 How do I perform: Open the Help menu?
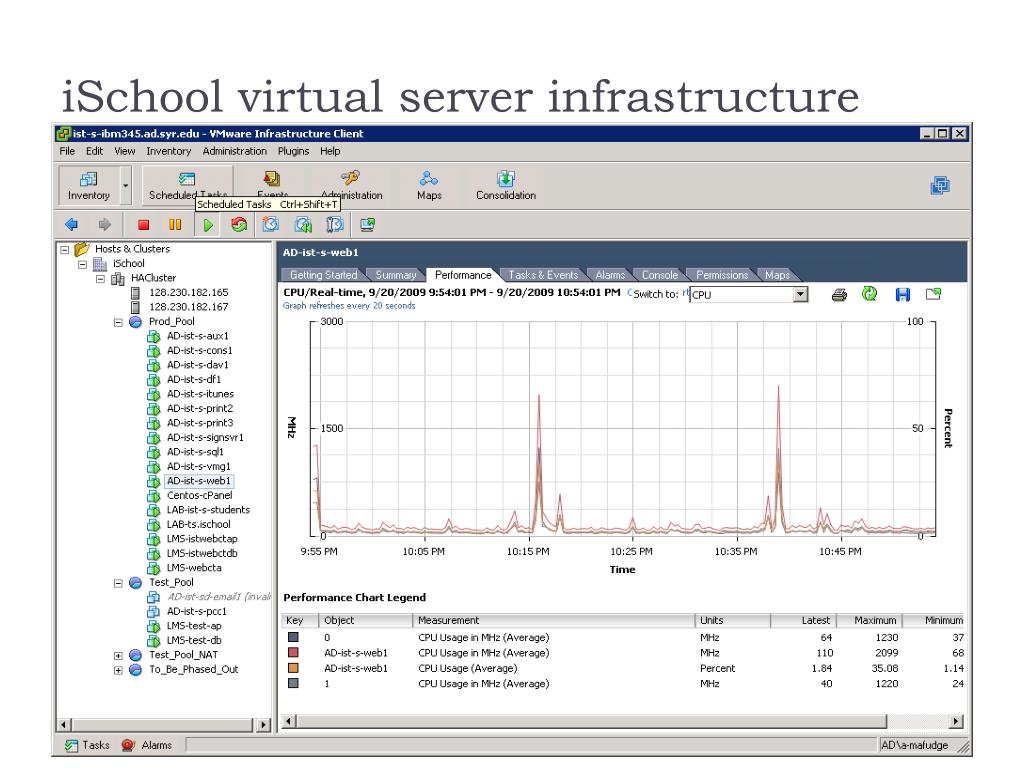330,151
